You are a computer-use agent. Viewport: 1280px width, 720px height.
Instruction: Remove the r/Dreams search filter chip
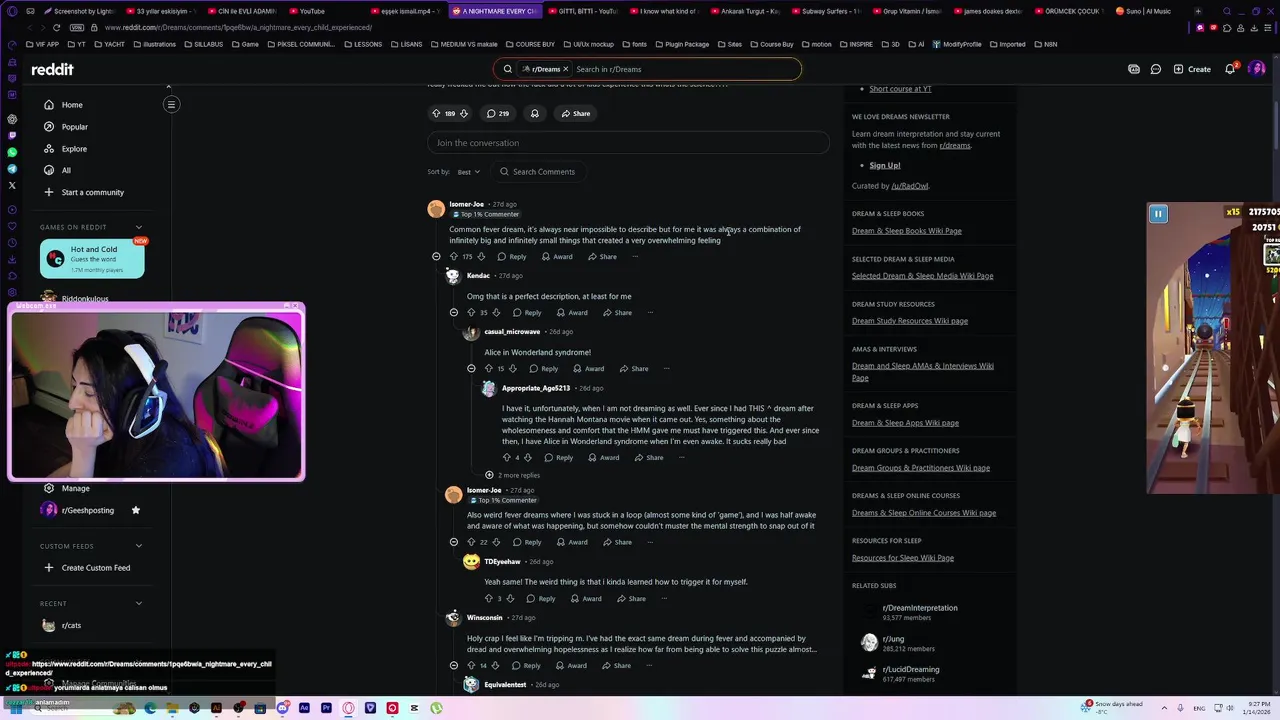click(565, 69)
